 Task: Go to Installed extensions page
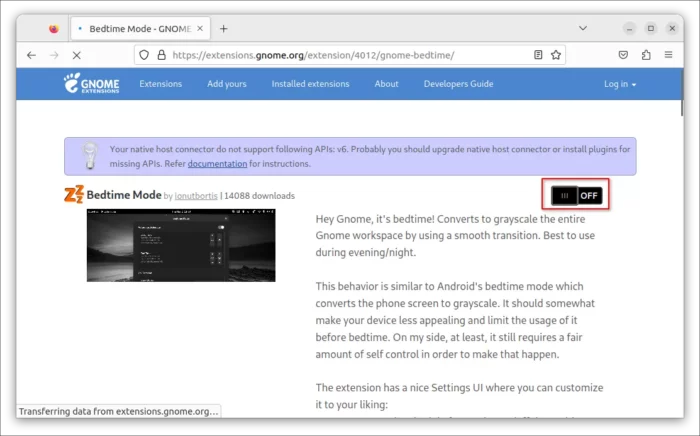click(310, 84)
